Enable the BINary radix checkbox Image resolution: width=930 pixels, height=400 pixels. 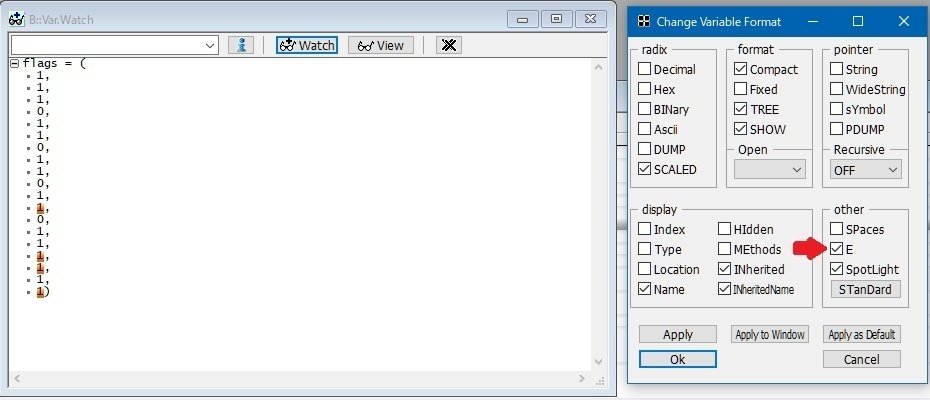tap(644, 109)
